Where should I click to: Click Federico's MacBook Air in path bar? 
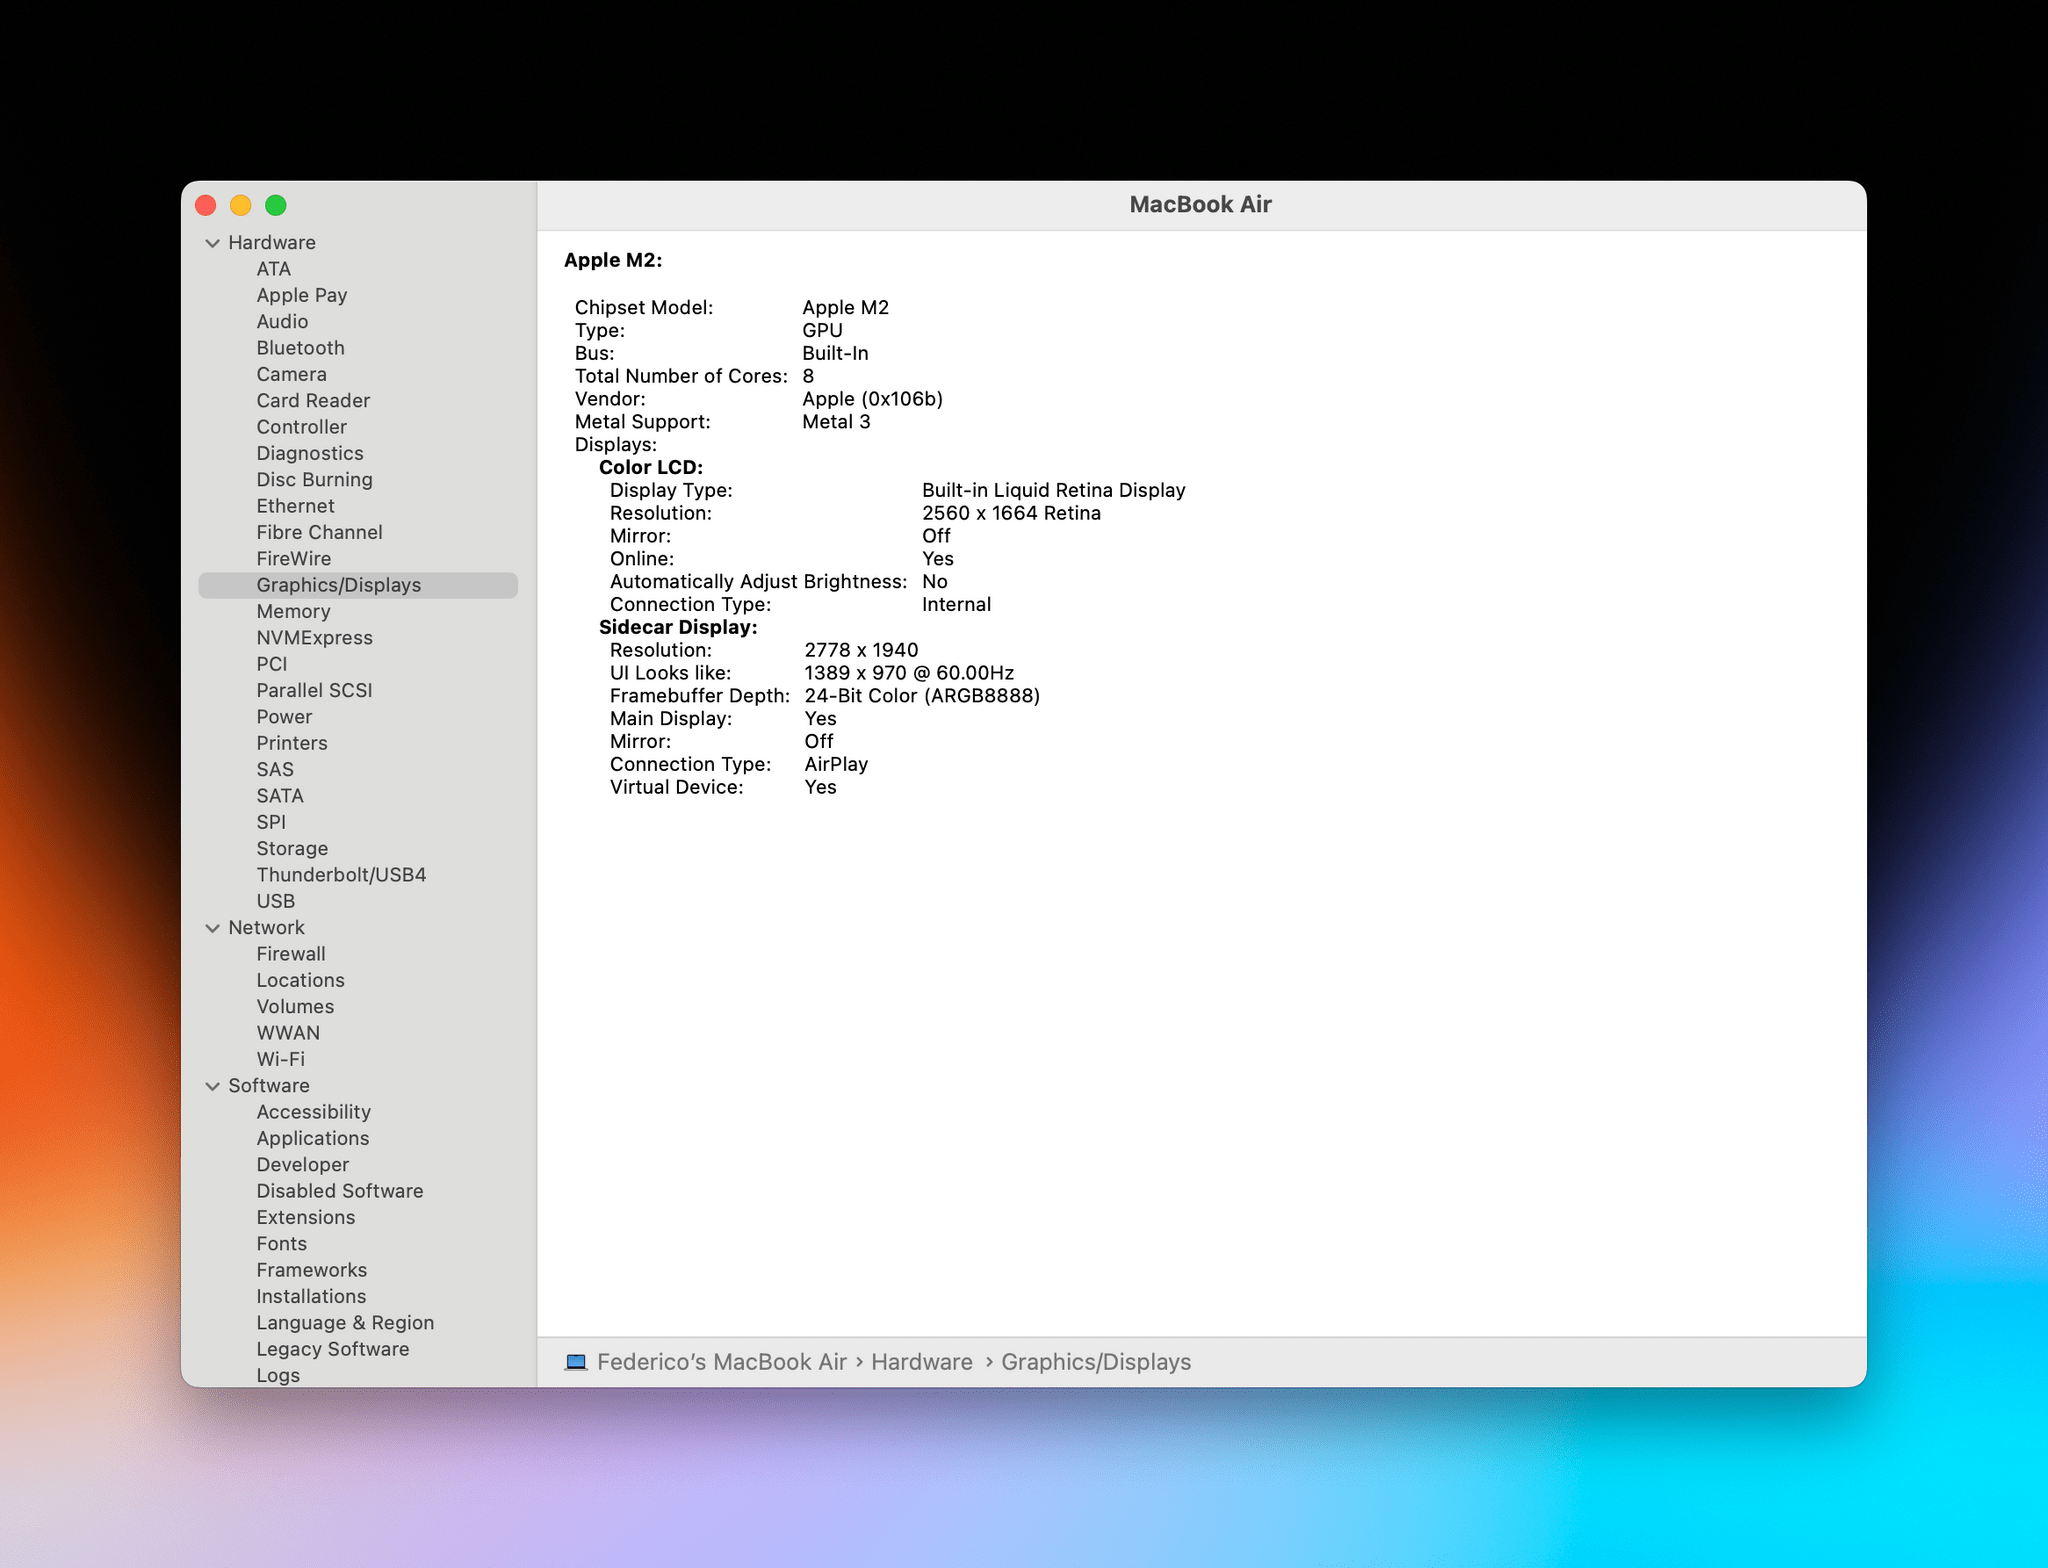point(721,1362)
